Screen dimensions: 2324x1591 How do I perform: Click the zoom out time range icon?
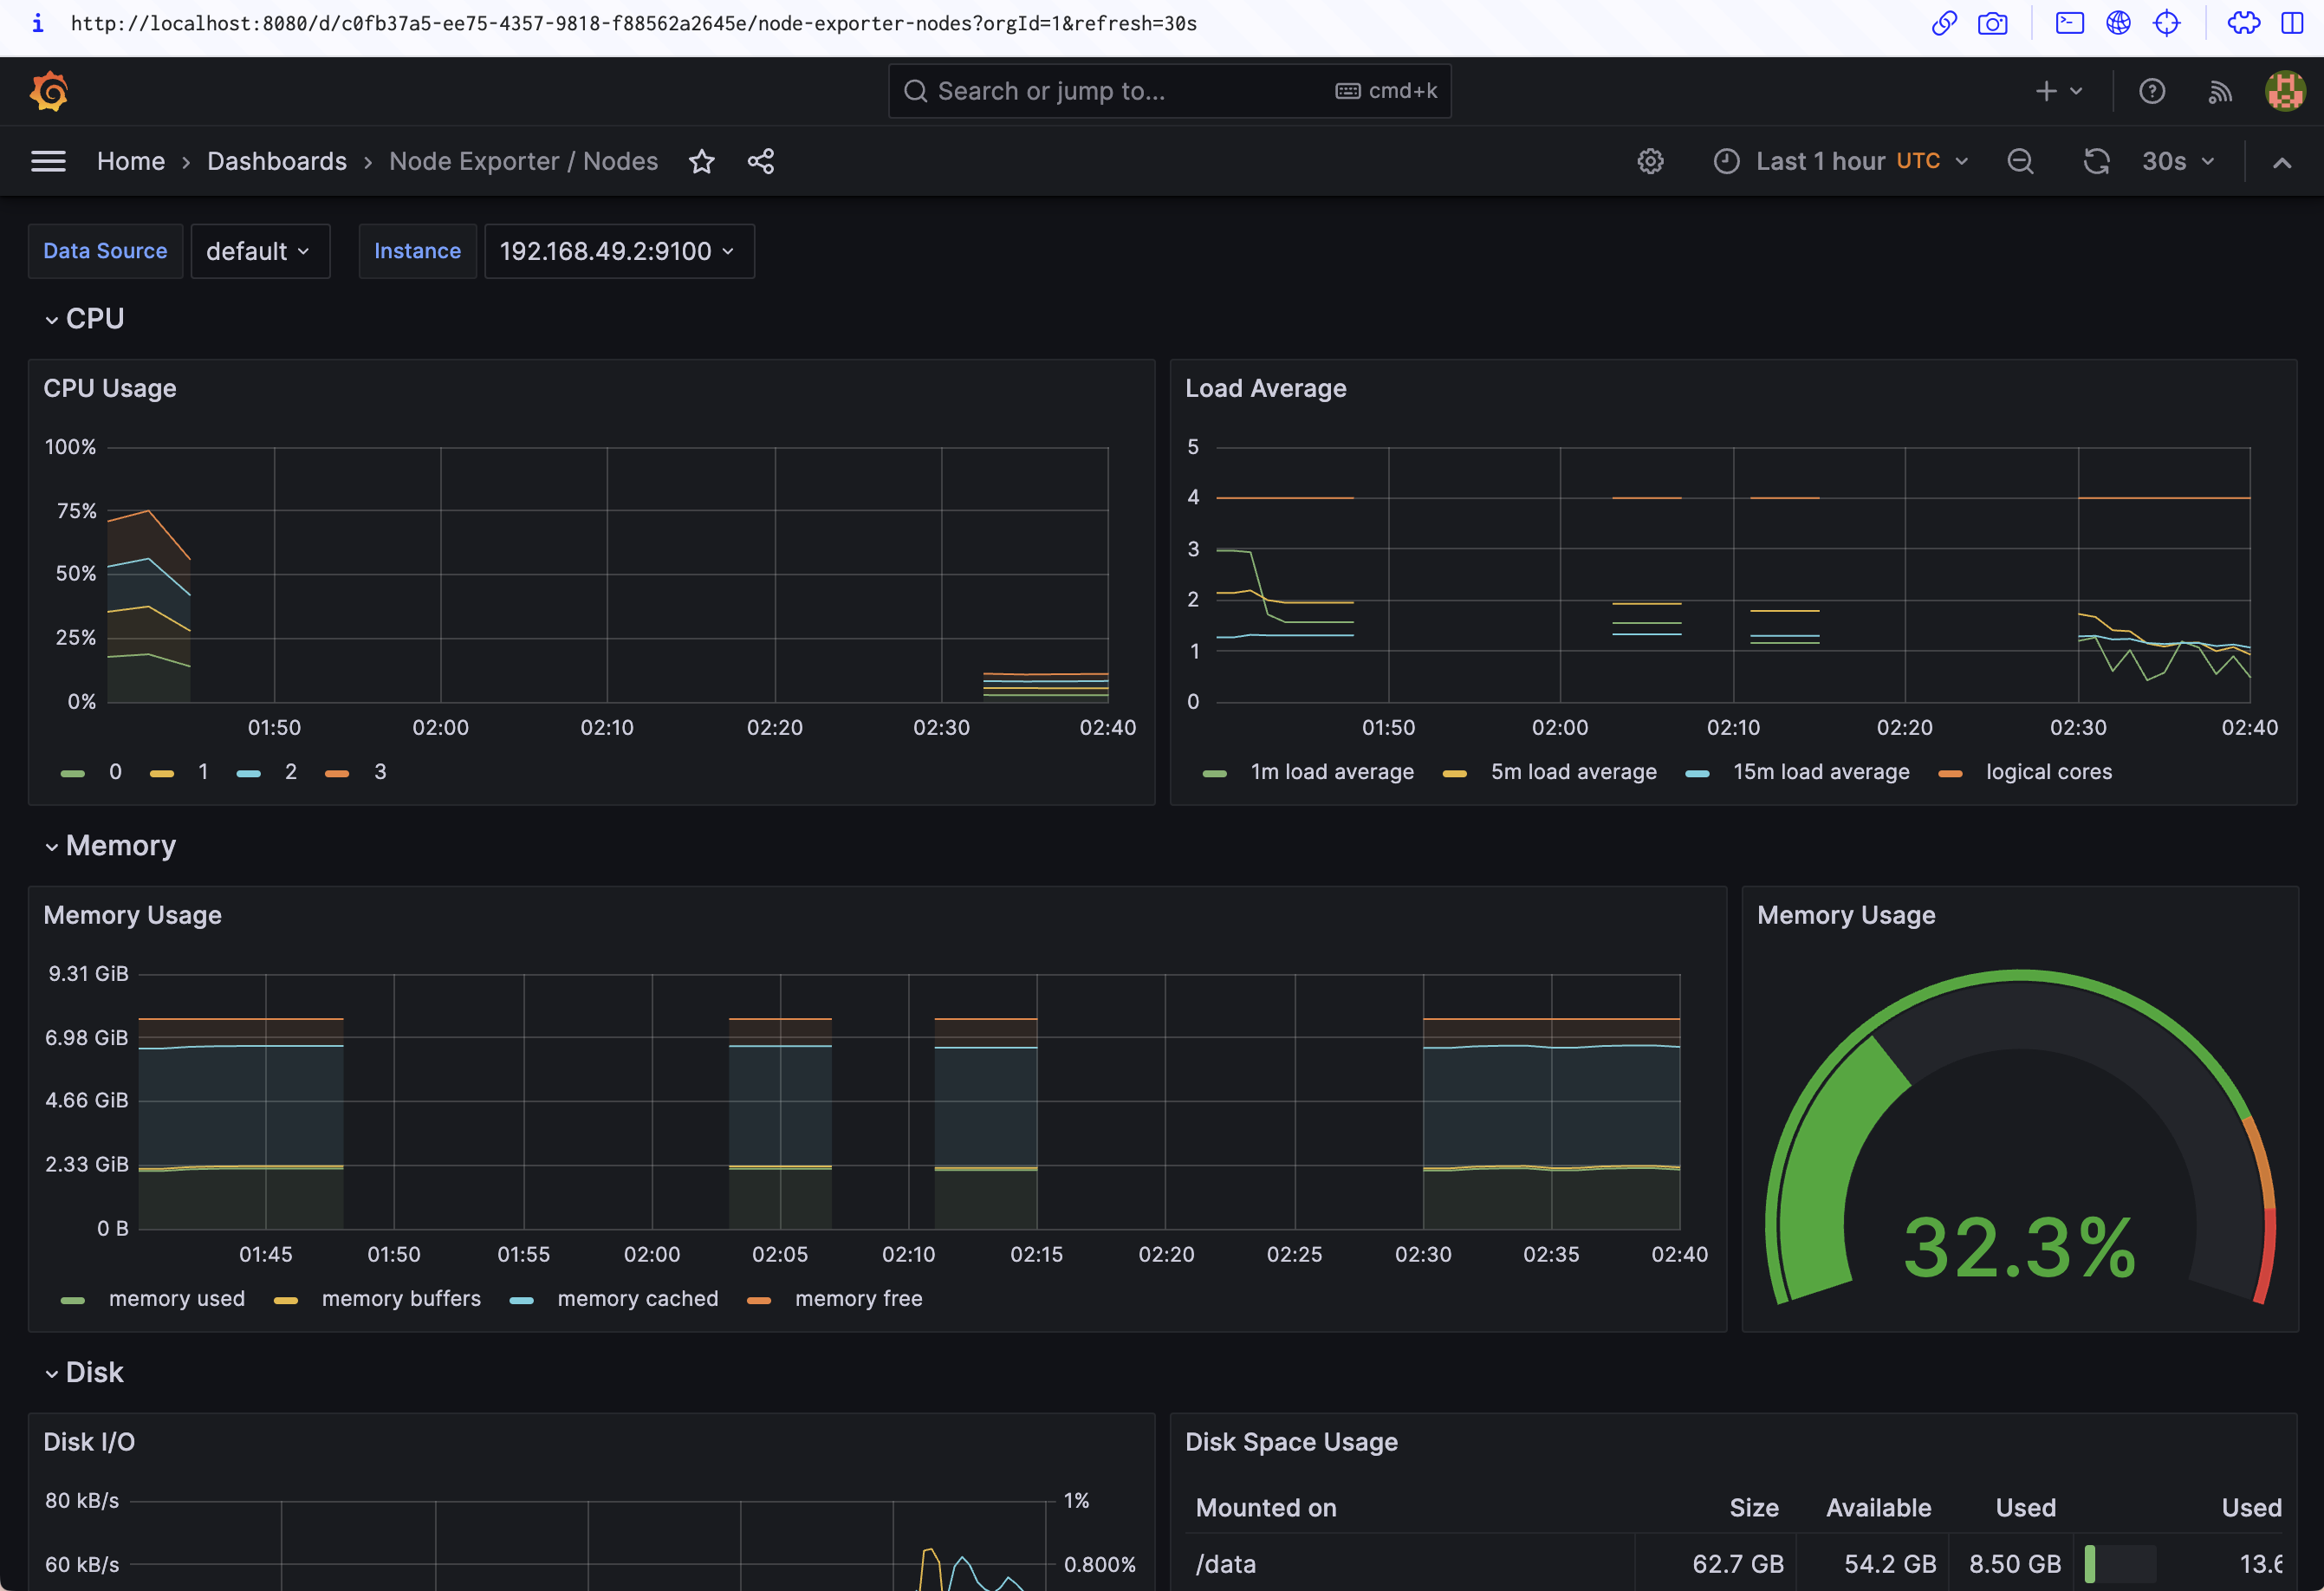(2020, 161)
